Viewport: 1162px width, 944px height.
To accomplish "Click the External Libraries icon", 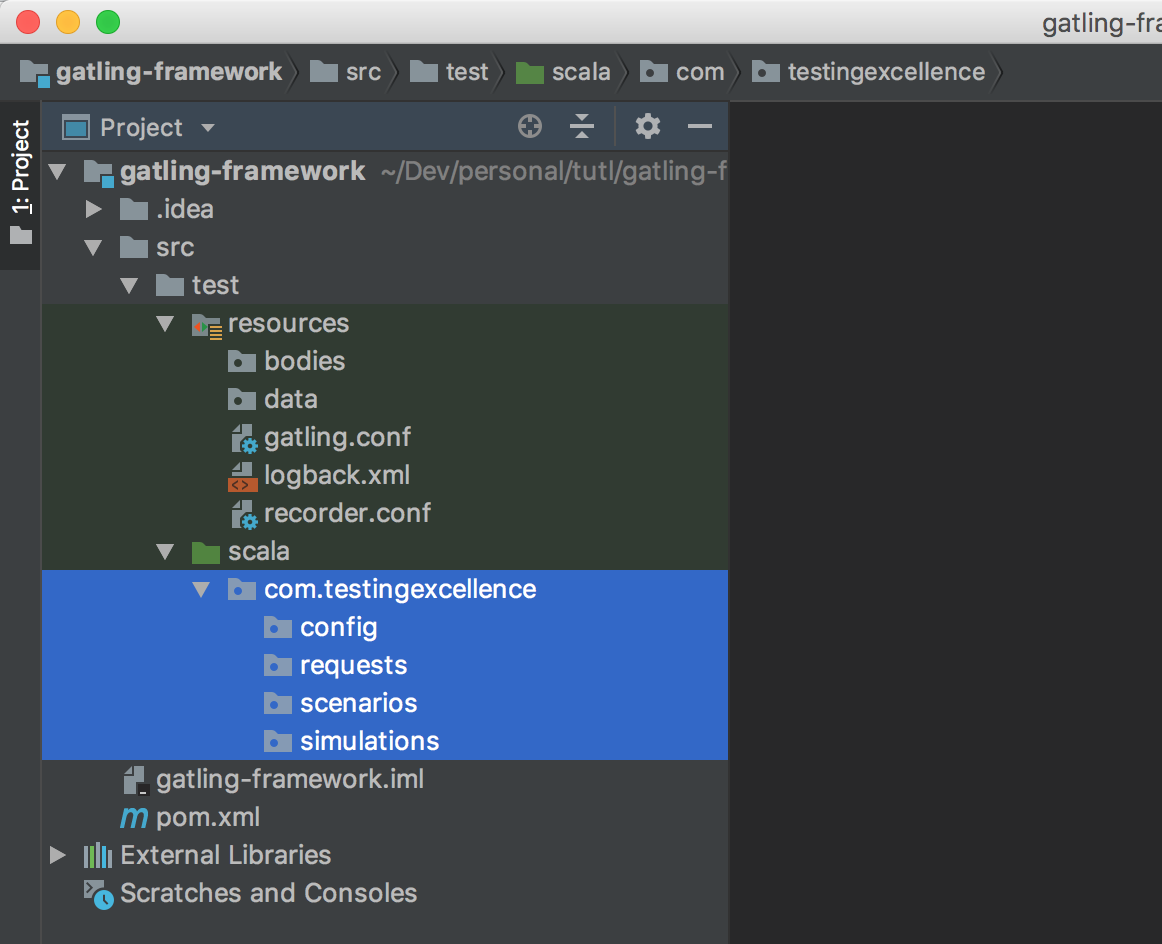I will 97,855.
